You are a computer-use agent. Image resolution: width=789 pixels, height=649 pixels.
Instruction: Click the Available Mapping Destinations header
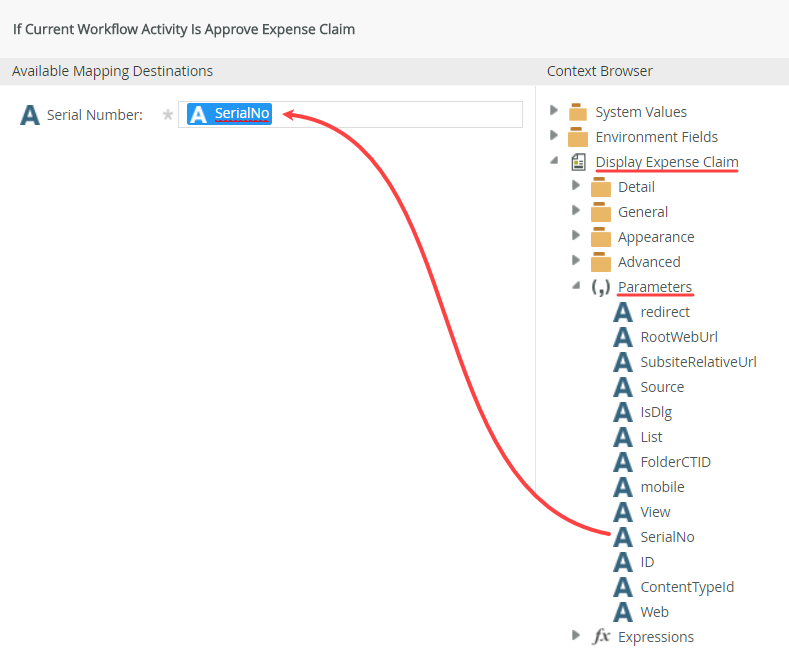(112, 71)
